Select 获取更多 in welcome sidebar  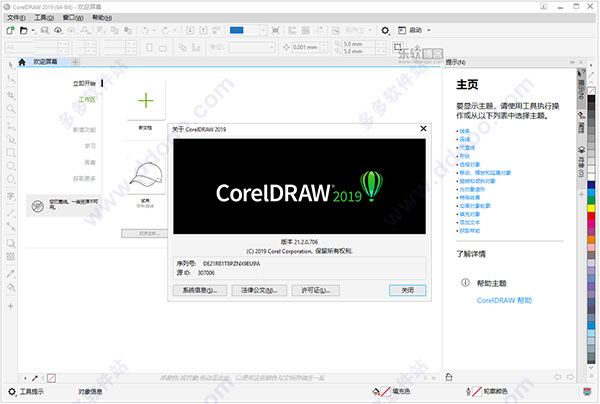click(x=84, y=178)
